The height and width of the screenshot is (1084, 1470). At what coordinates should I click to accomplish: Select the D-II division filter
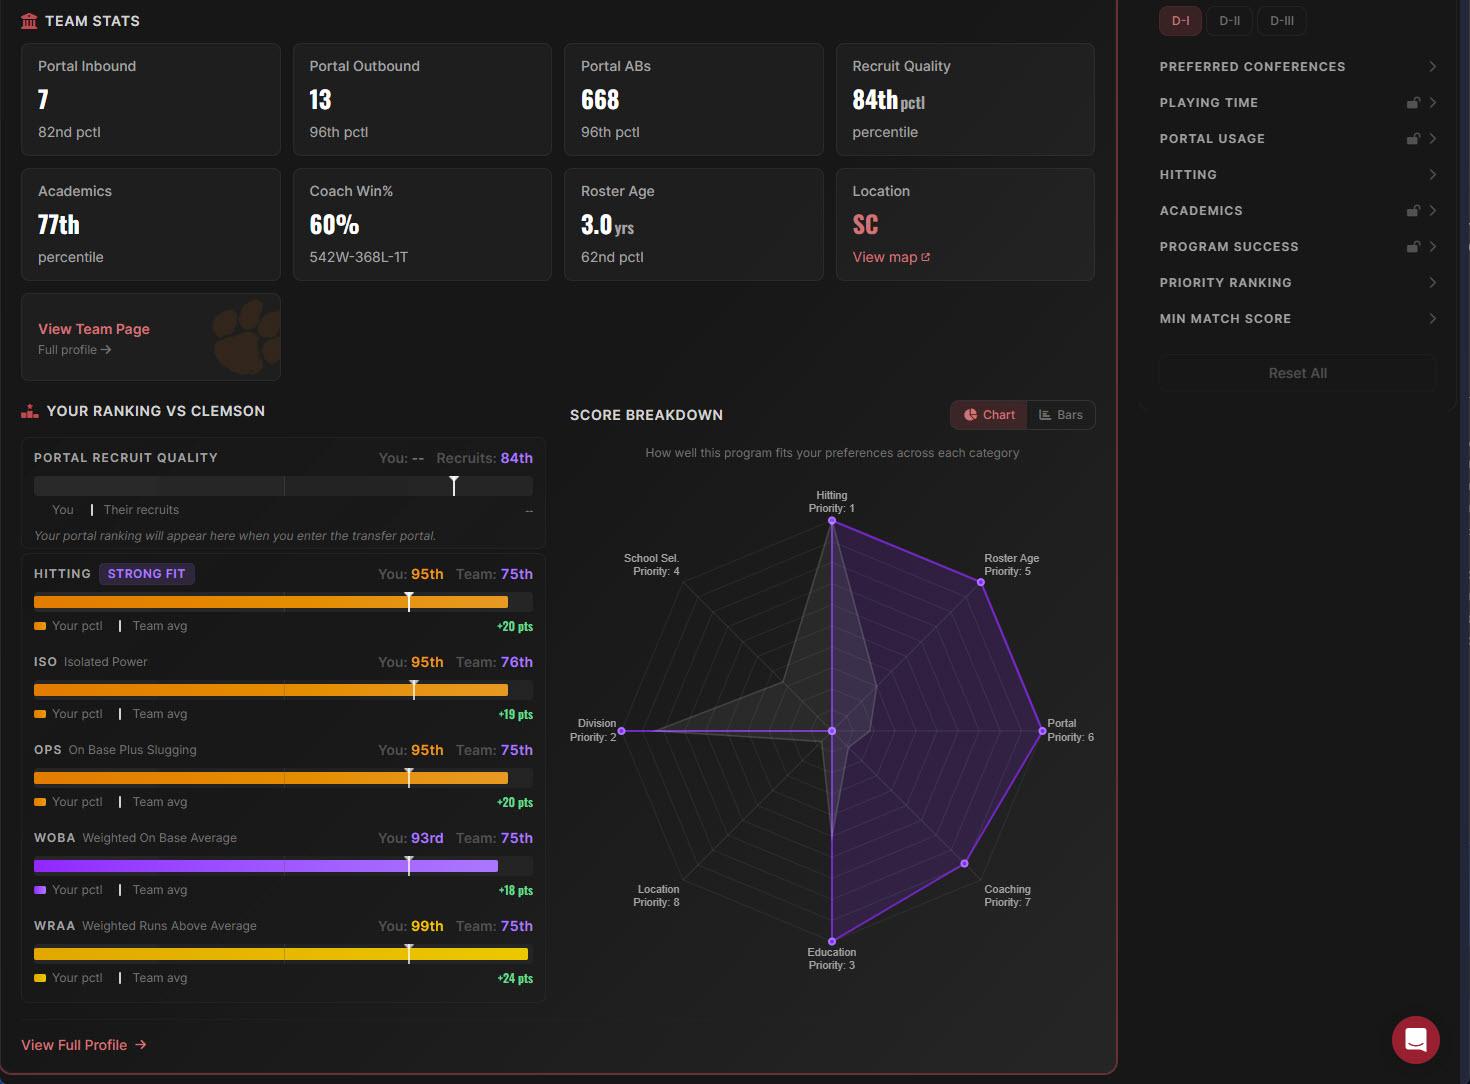tap(1229, 20)
